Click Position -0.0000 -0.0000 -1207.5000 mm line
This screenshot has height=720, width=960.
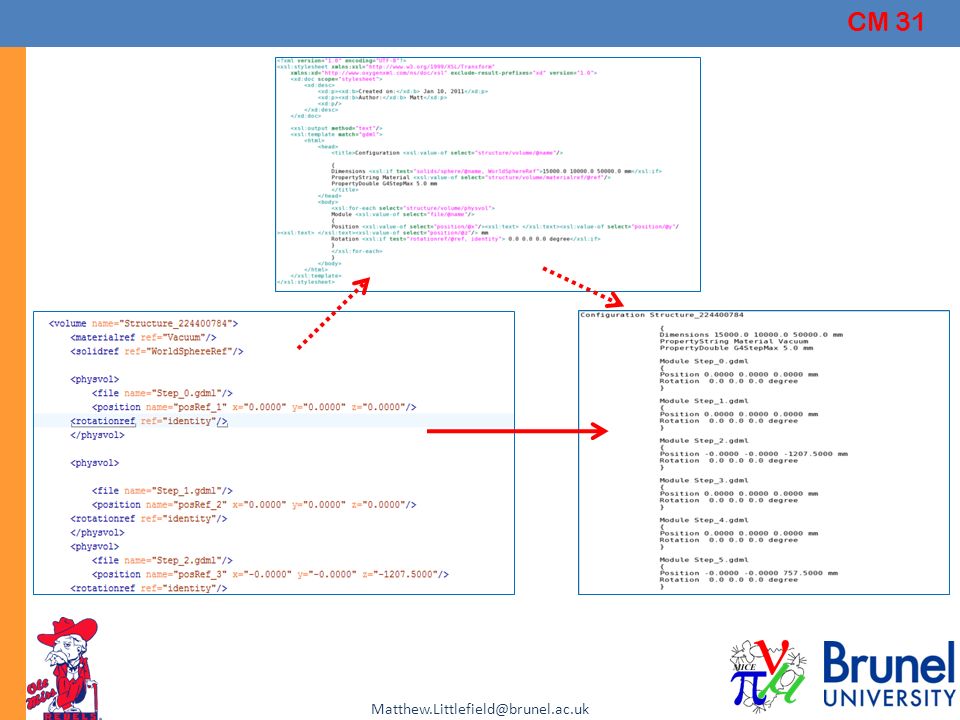754,454
